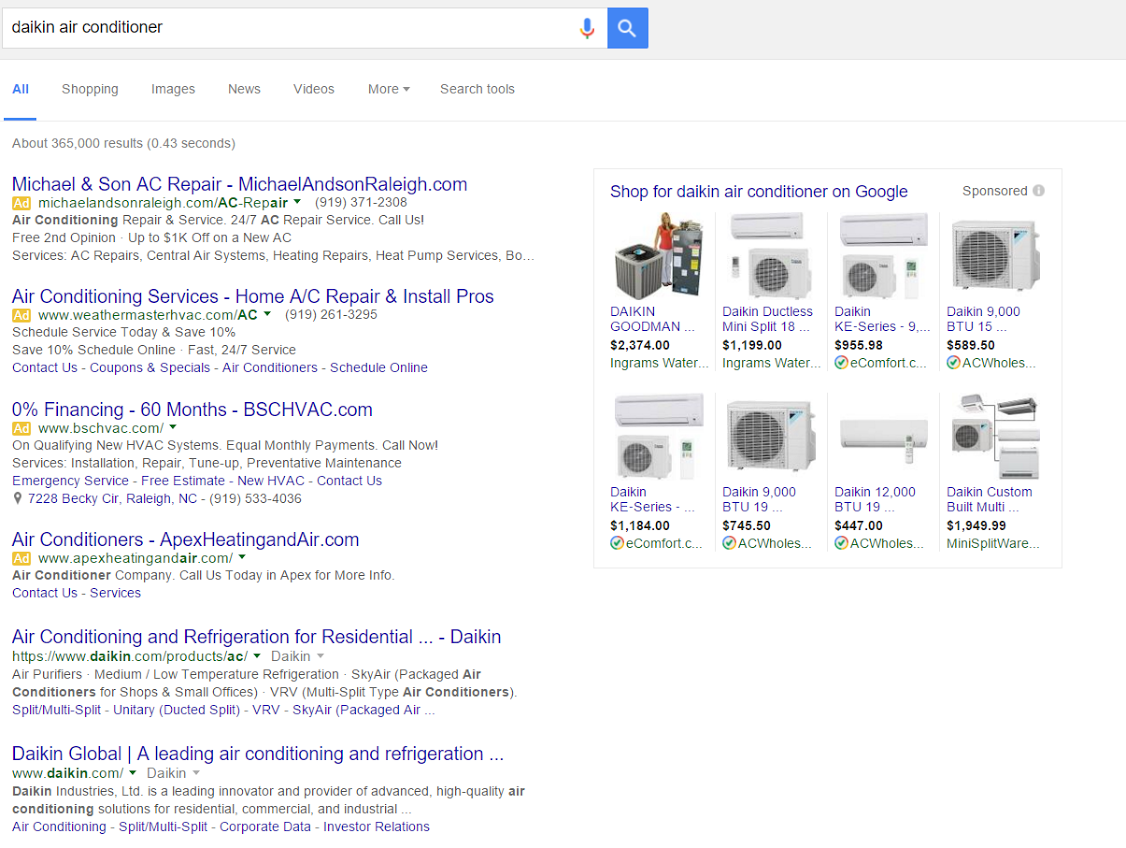Click About 365,000 results text
Screen dimensions: 1126x848
[124, 144]
